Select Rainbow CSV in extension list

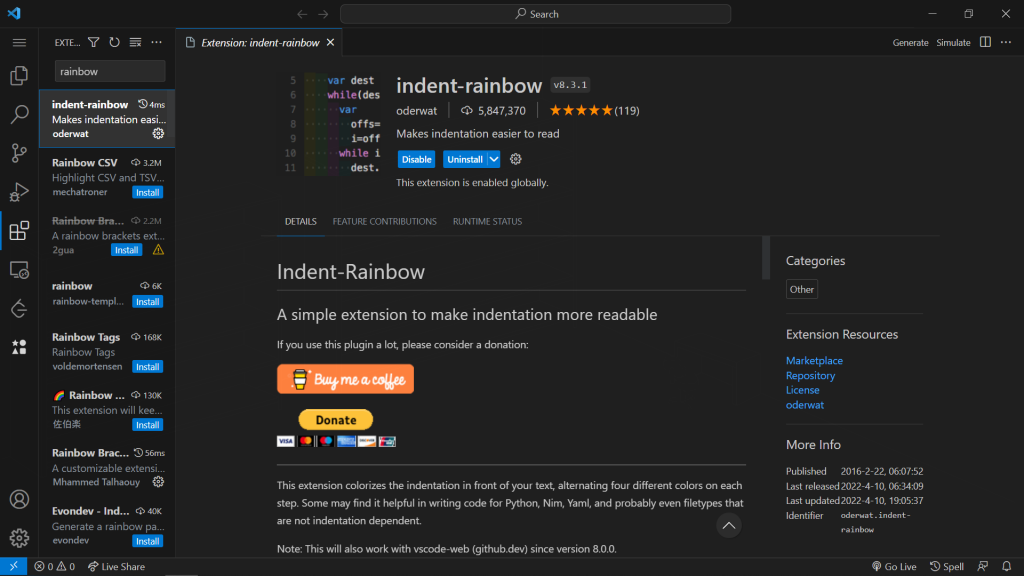tap(107, 177)
